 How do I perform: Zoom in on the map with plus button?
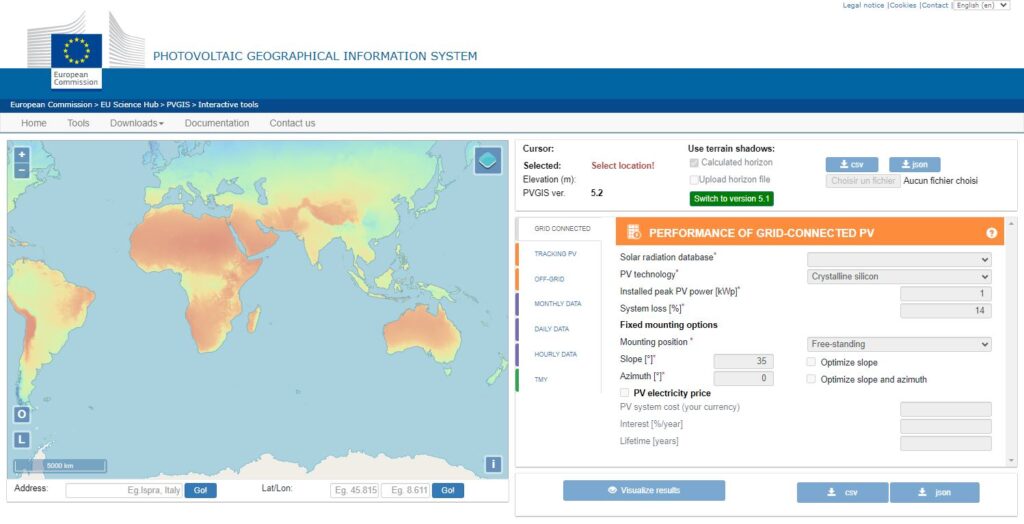click(22, 155)
